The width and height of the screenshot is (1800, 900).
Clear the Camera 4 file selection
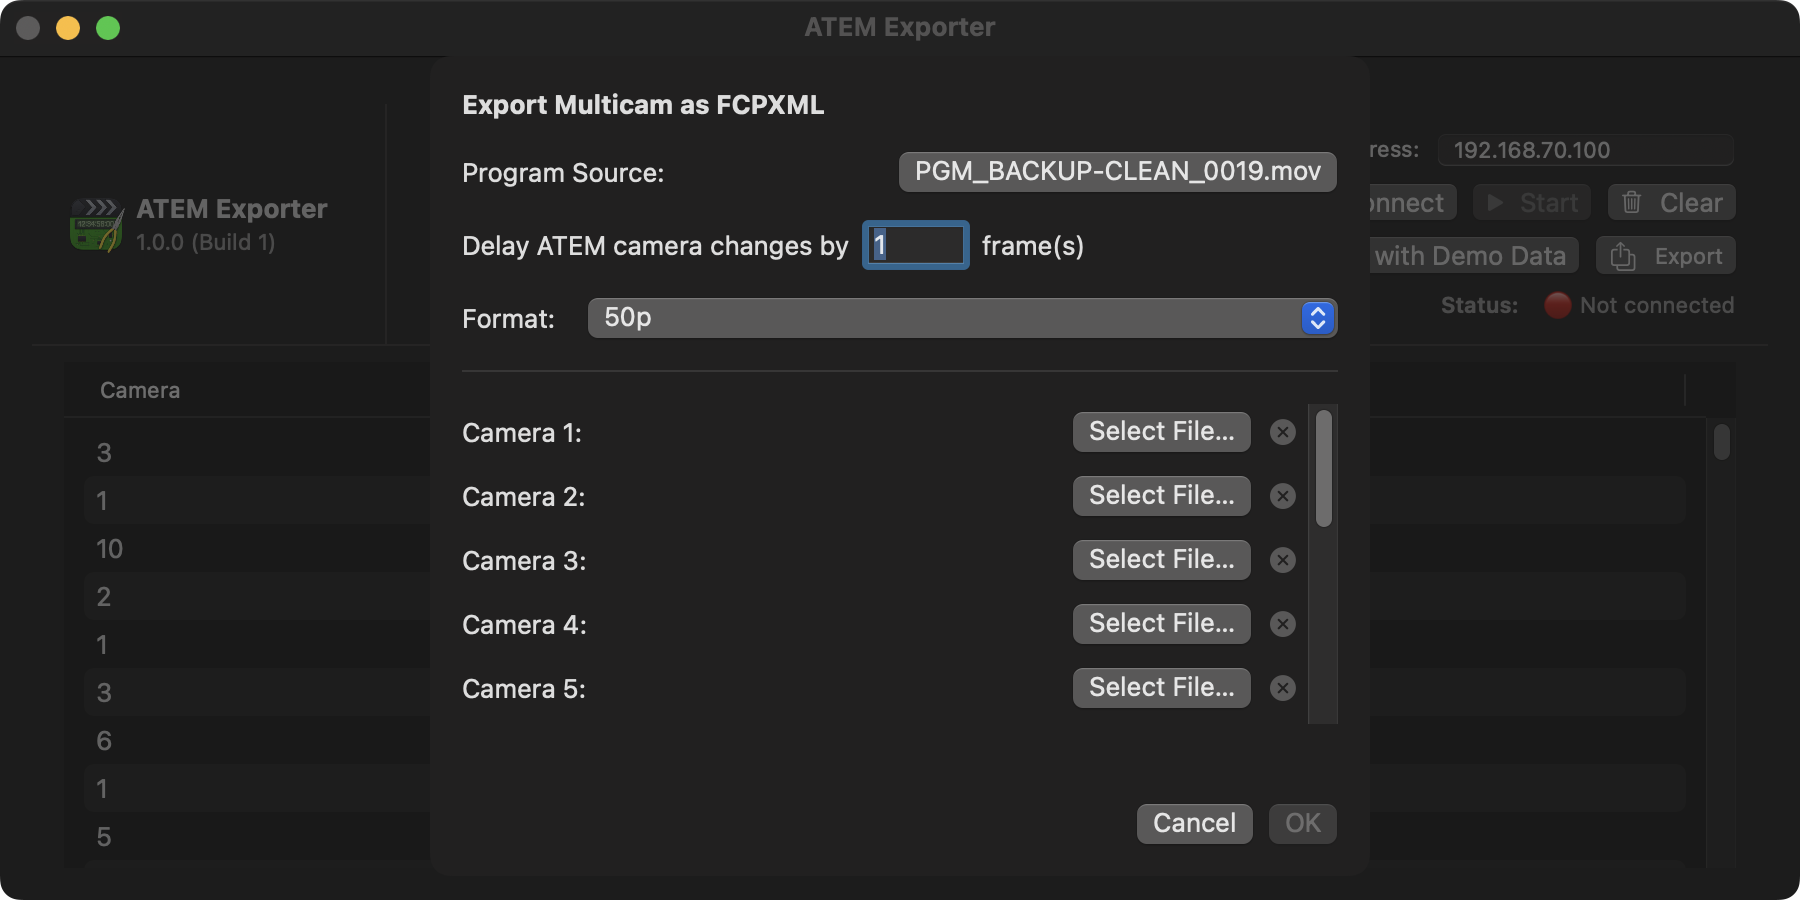1283,624
